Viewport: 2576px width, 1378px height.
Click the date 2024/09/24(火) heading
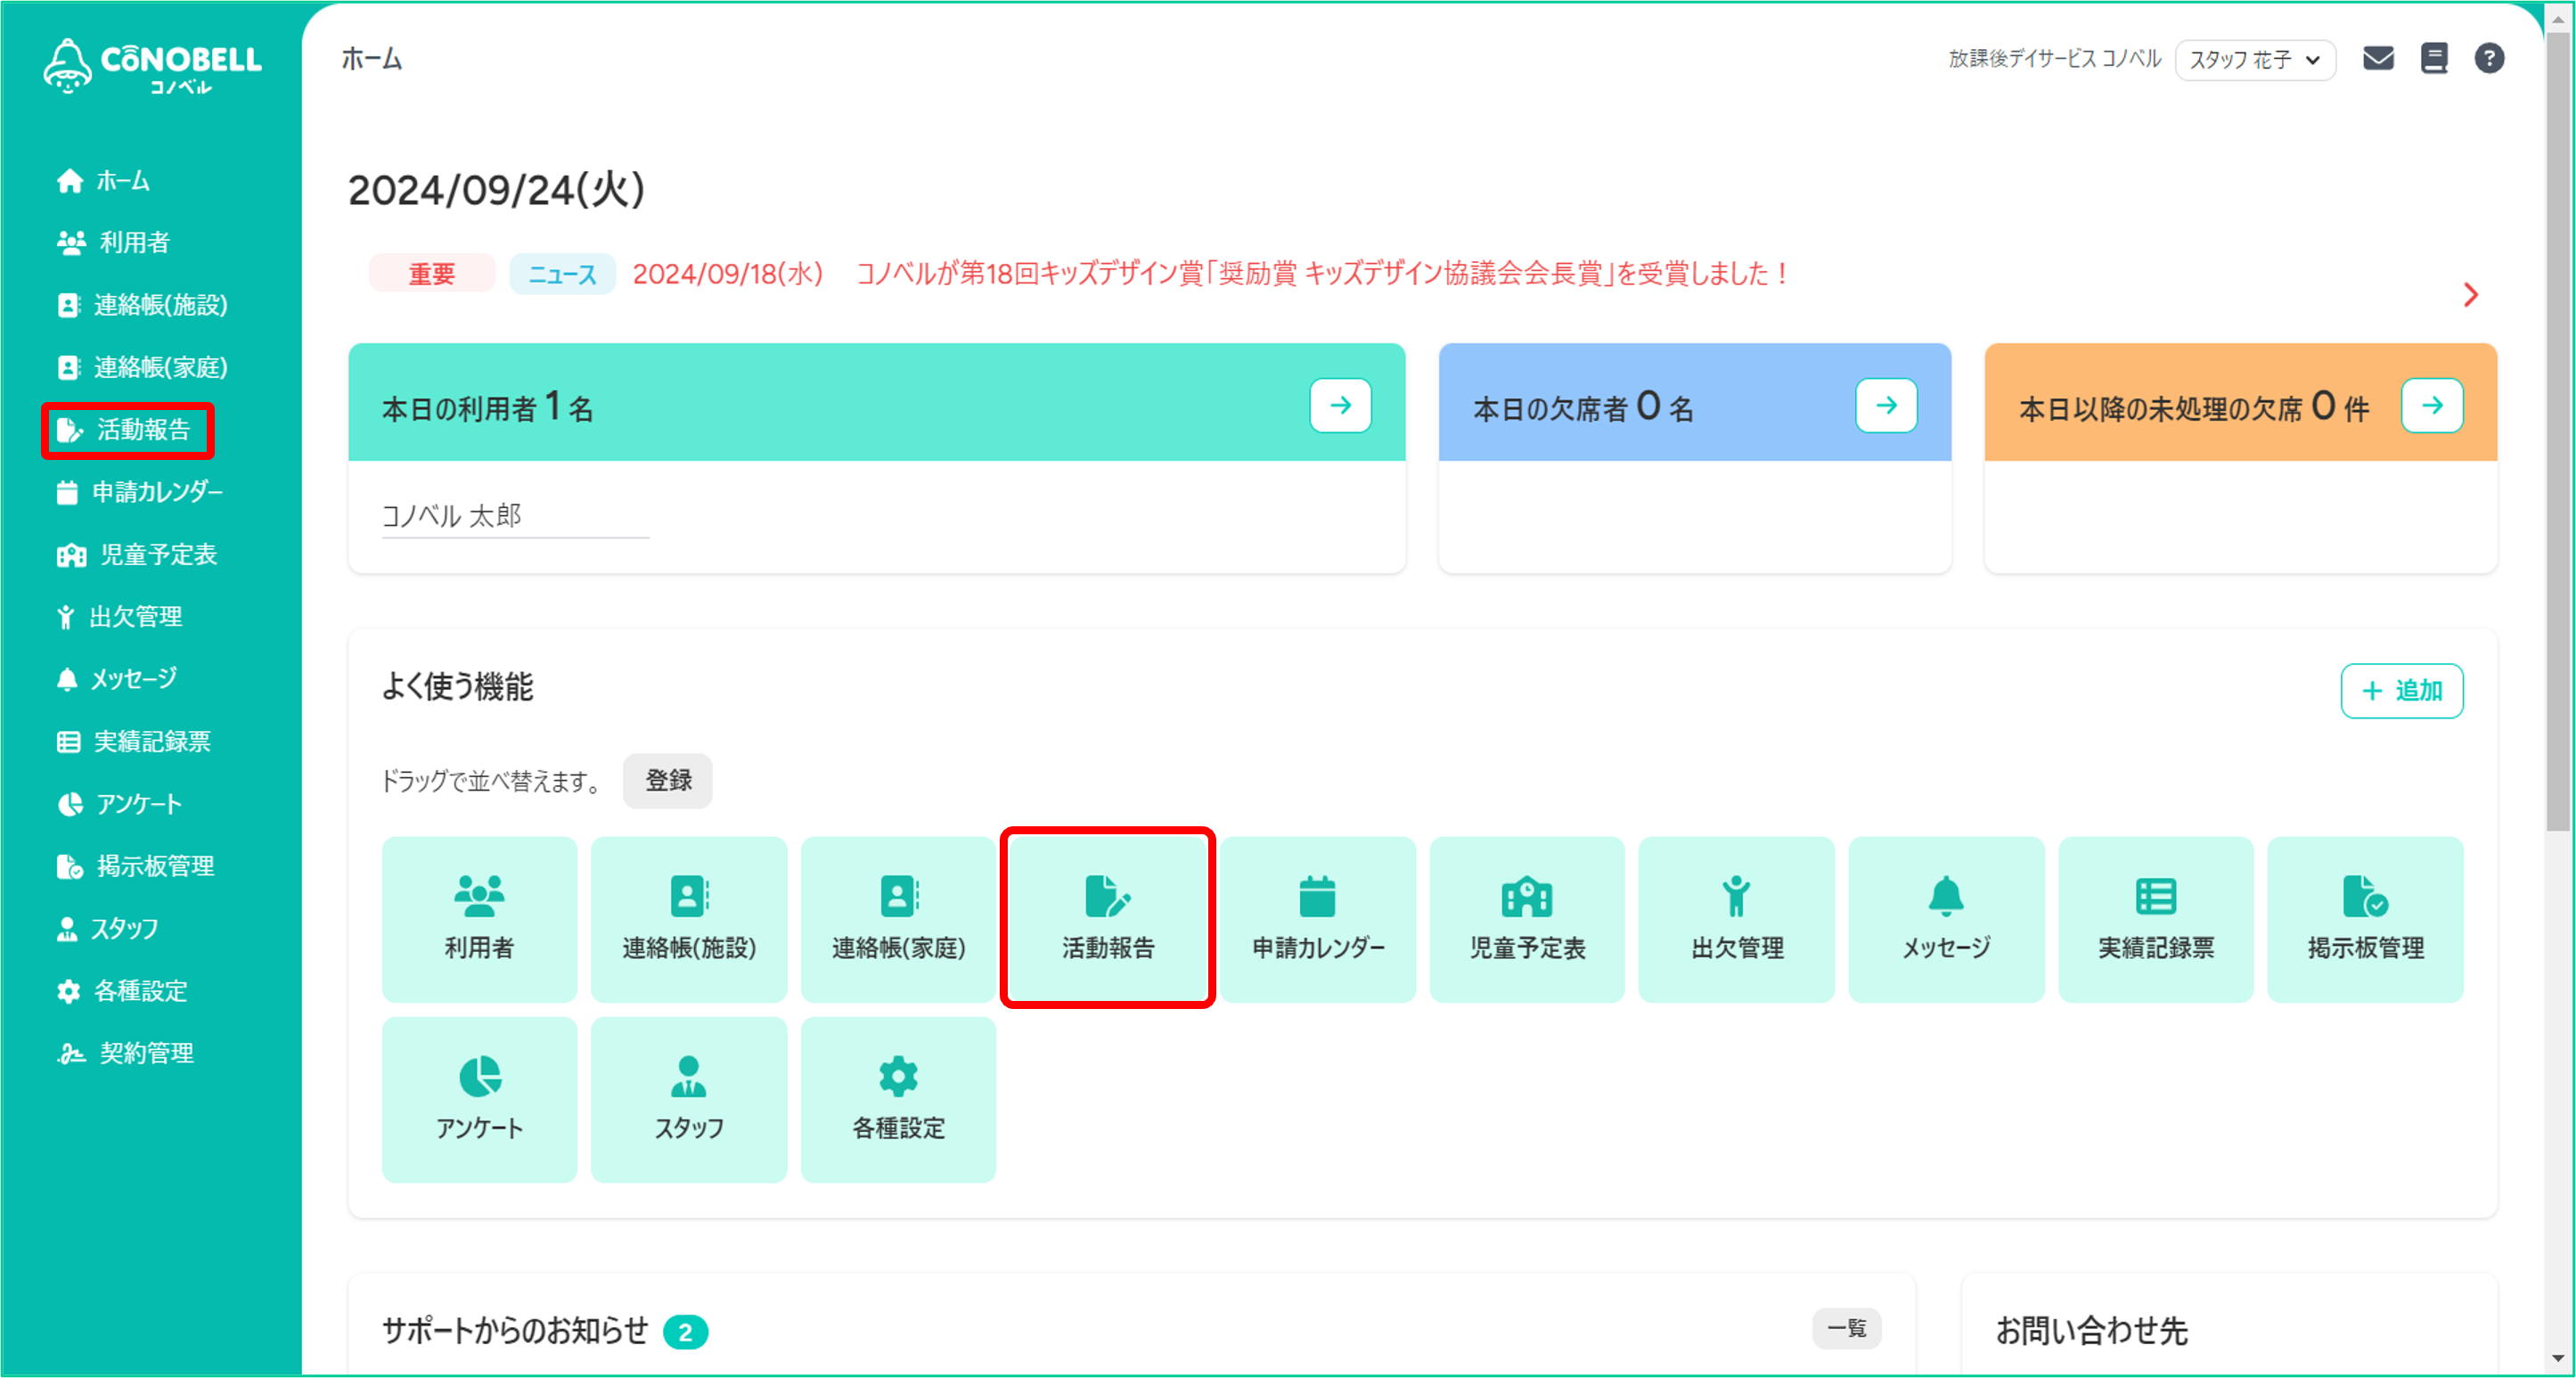coord(497,190)
